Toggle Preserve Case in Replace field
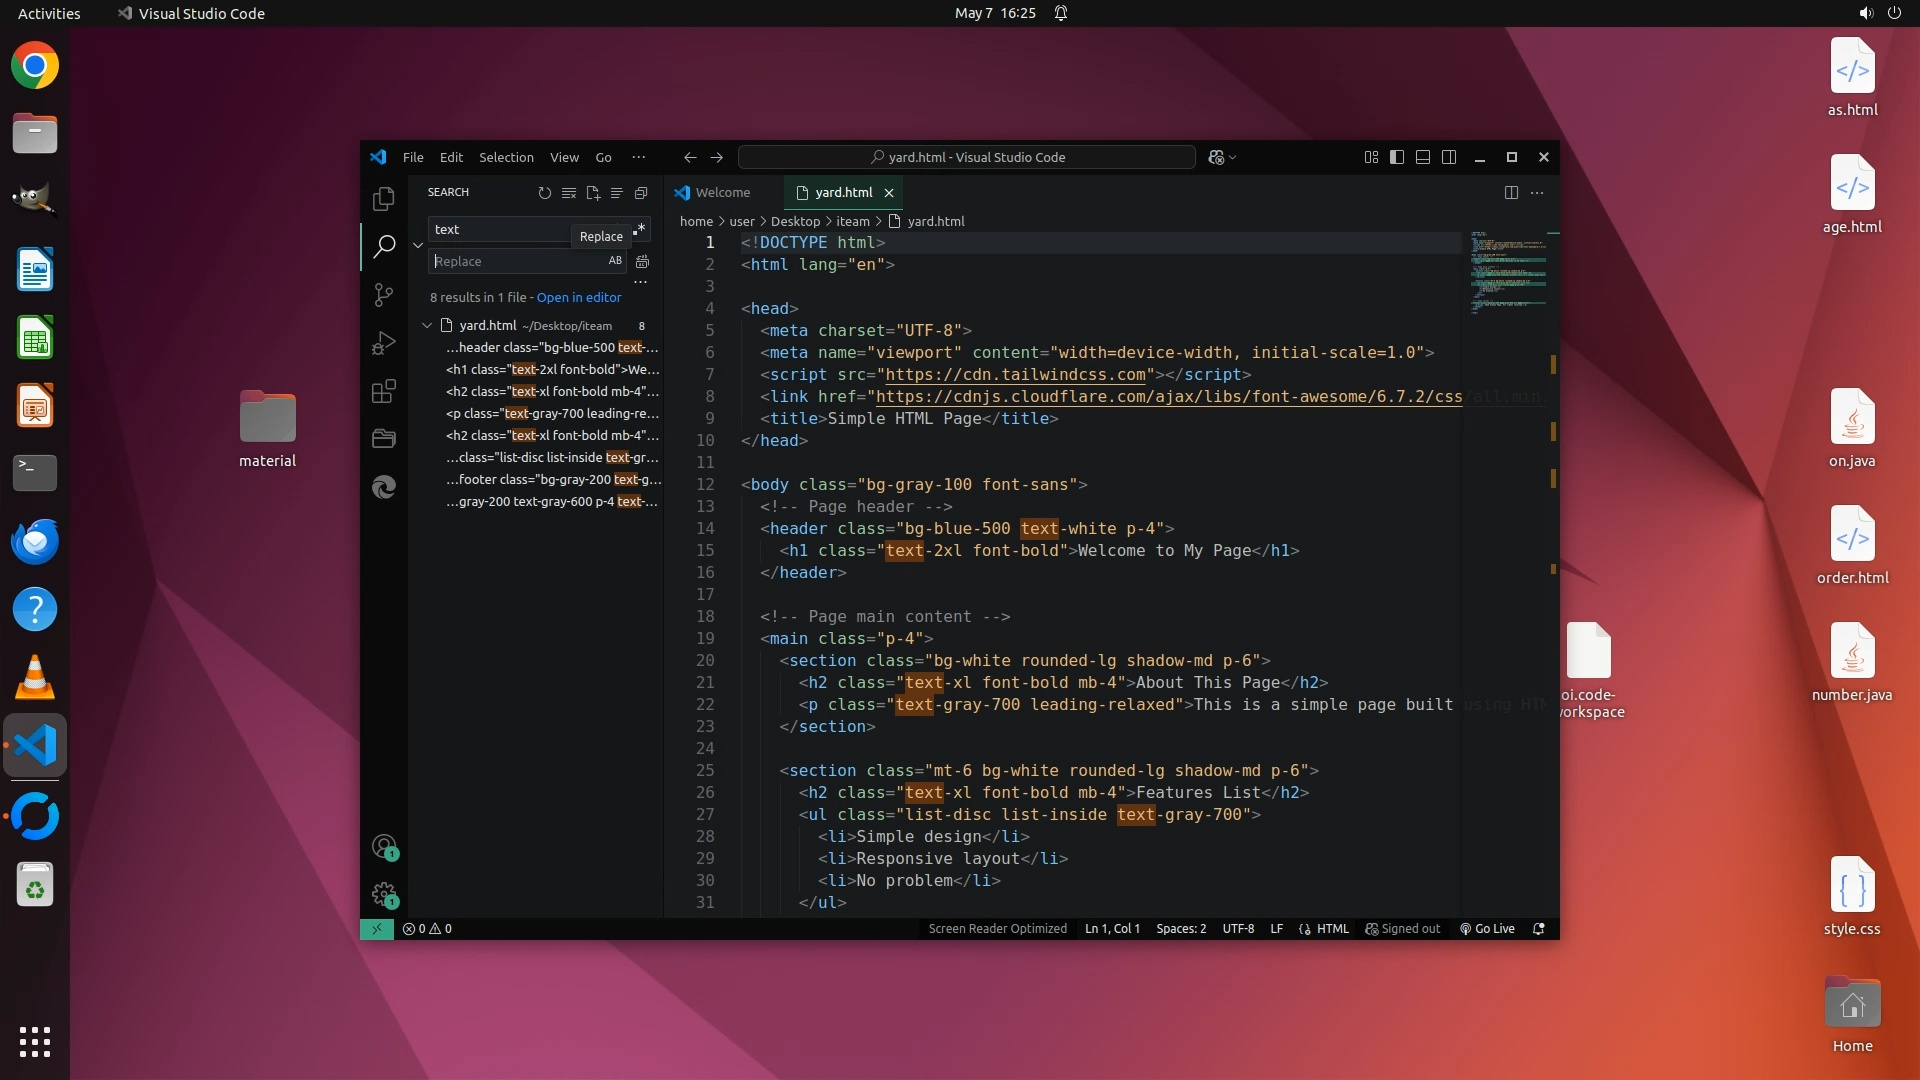The image size is (1920, 1080). coord(615,261)
